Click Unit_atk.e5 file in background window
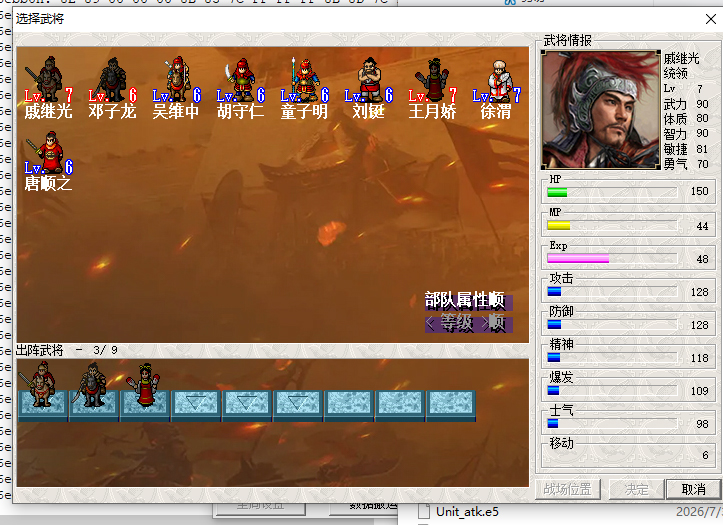 [467, 512]
